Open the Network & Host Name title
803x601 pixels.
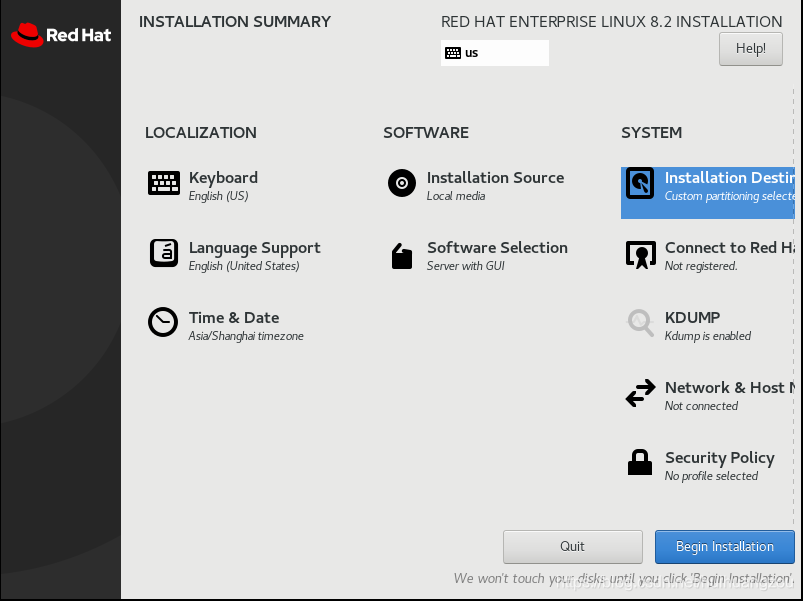[730, 388]
